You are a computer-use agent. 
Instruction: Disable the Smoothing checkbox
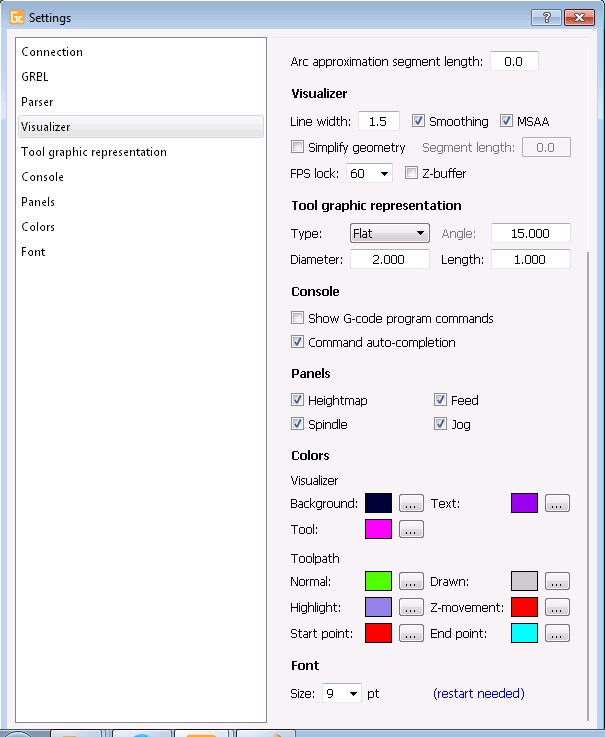click(x=419, y=121)
